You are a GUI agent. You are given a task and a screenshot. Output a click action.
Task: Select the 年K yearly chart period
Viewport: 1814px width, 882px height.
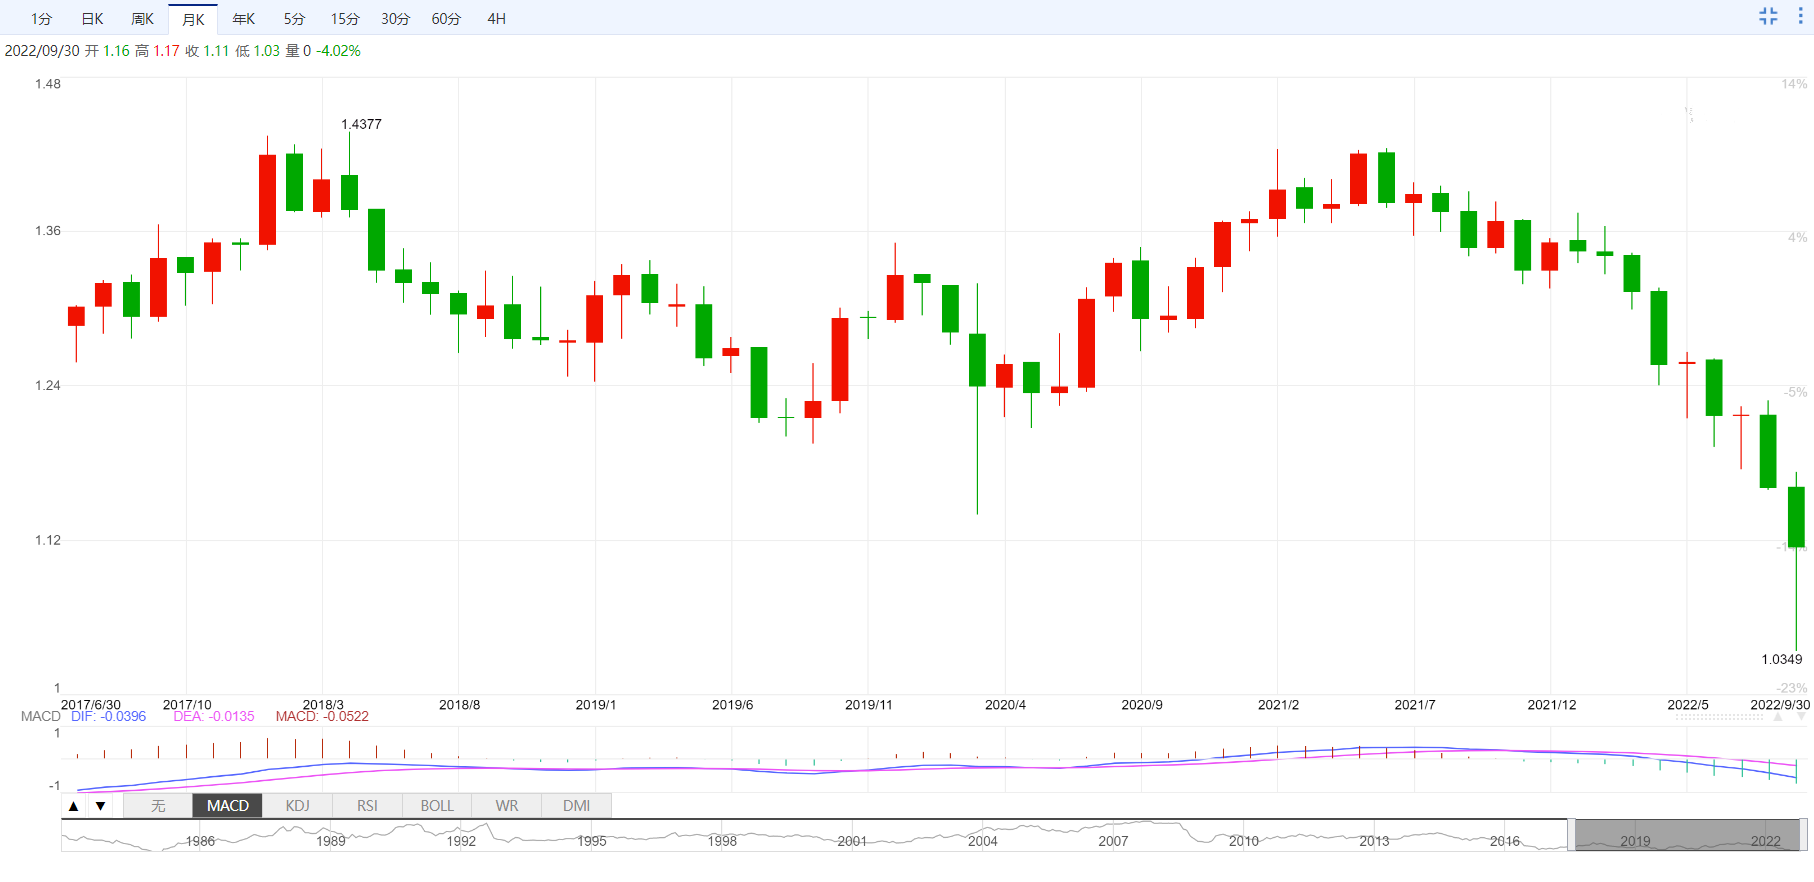click(x=243, y=19)
